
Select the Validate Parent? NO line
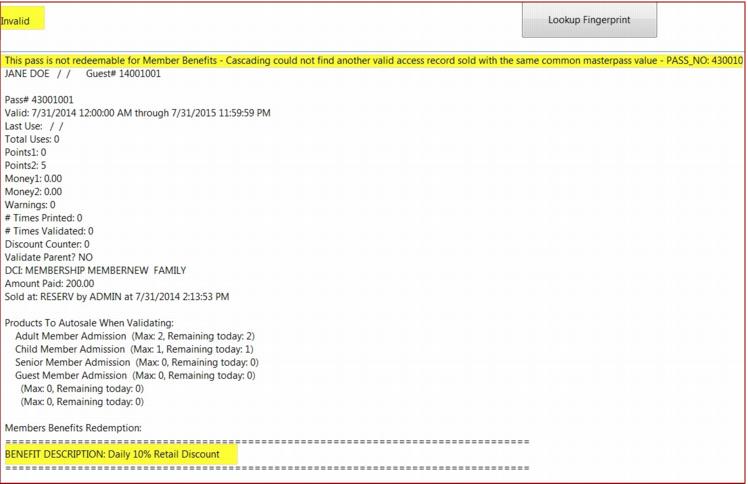click(50, 257)
